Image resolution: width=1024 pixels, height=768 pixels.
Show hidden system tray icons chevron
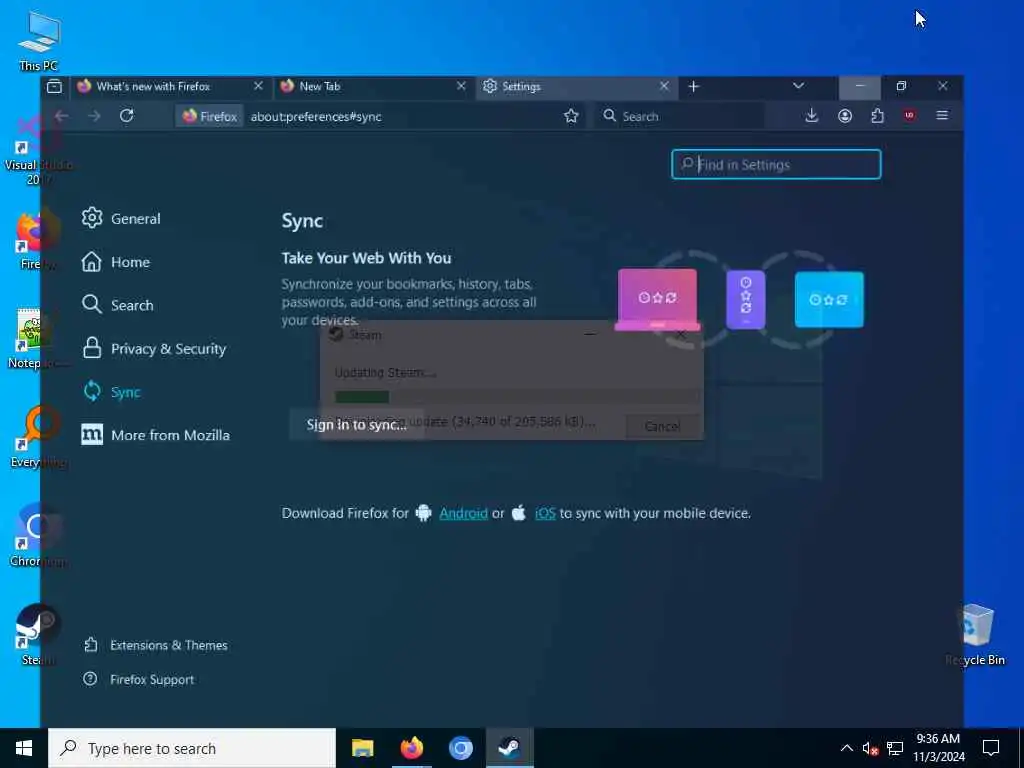click(846, 748)
